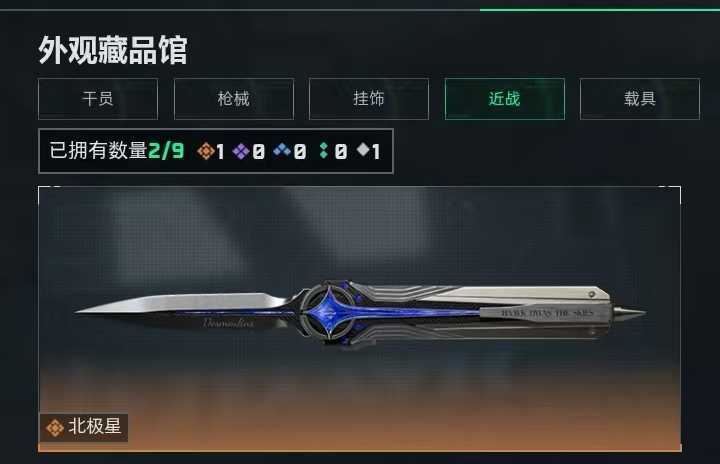Image resolution: width=720 pixels, height=464 pixels.
Task: Click the blue star gem on knife
Action: click(330, 311)
